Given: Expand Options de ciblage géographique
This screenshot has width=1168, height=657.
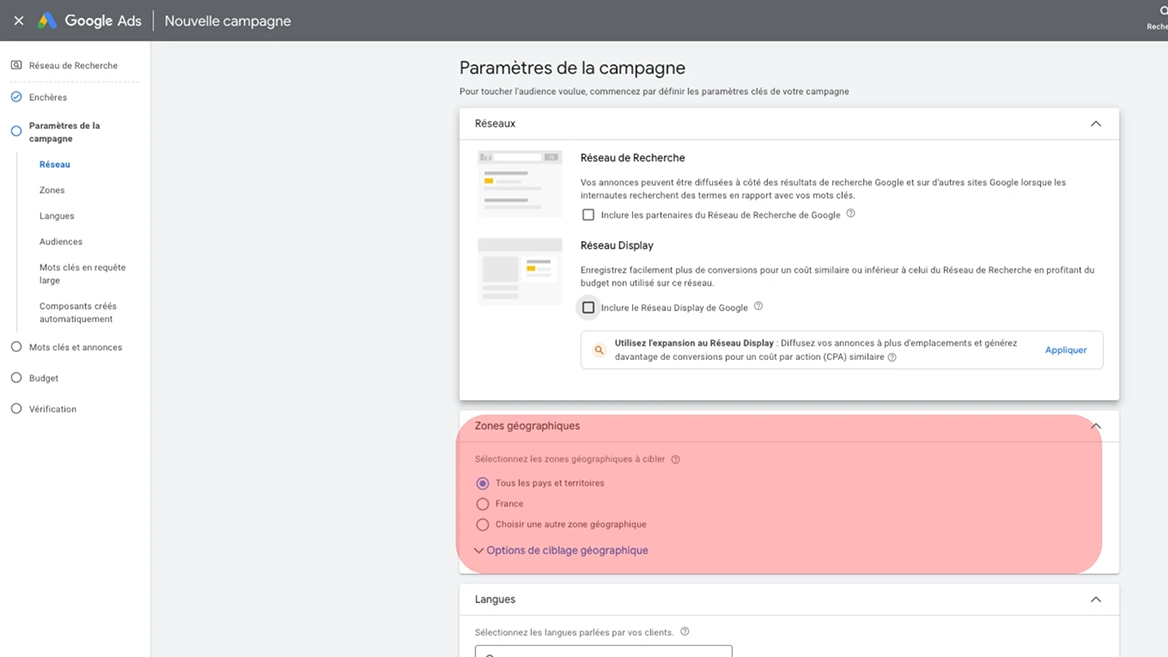Looking at the screenshot, I should point(561,550).
